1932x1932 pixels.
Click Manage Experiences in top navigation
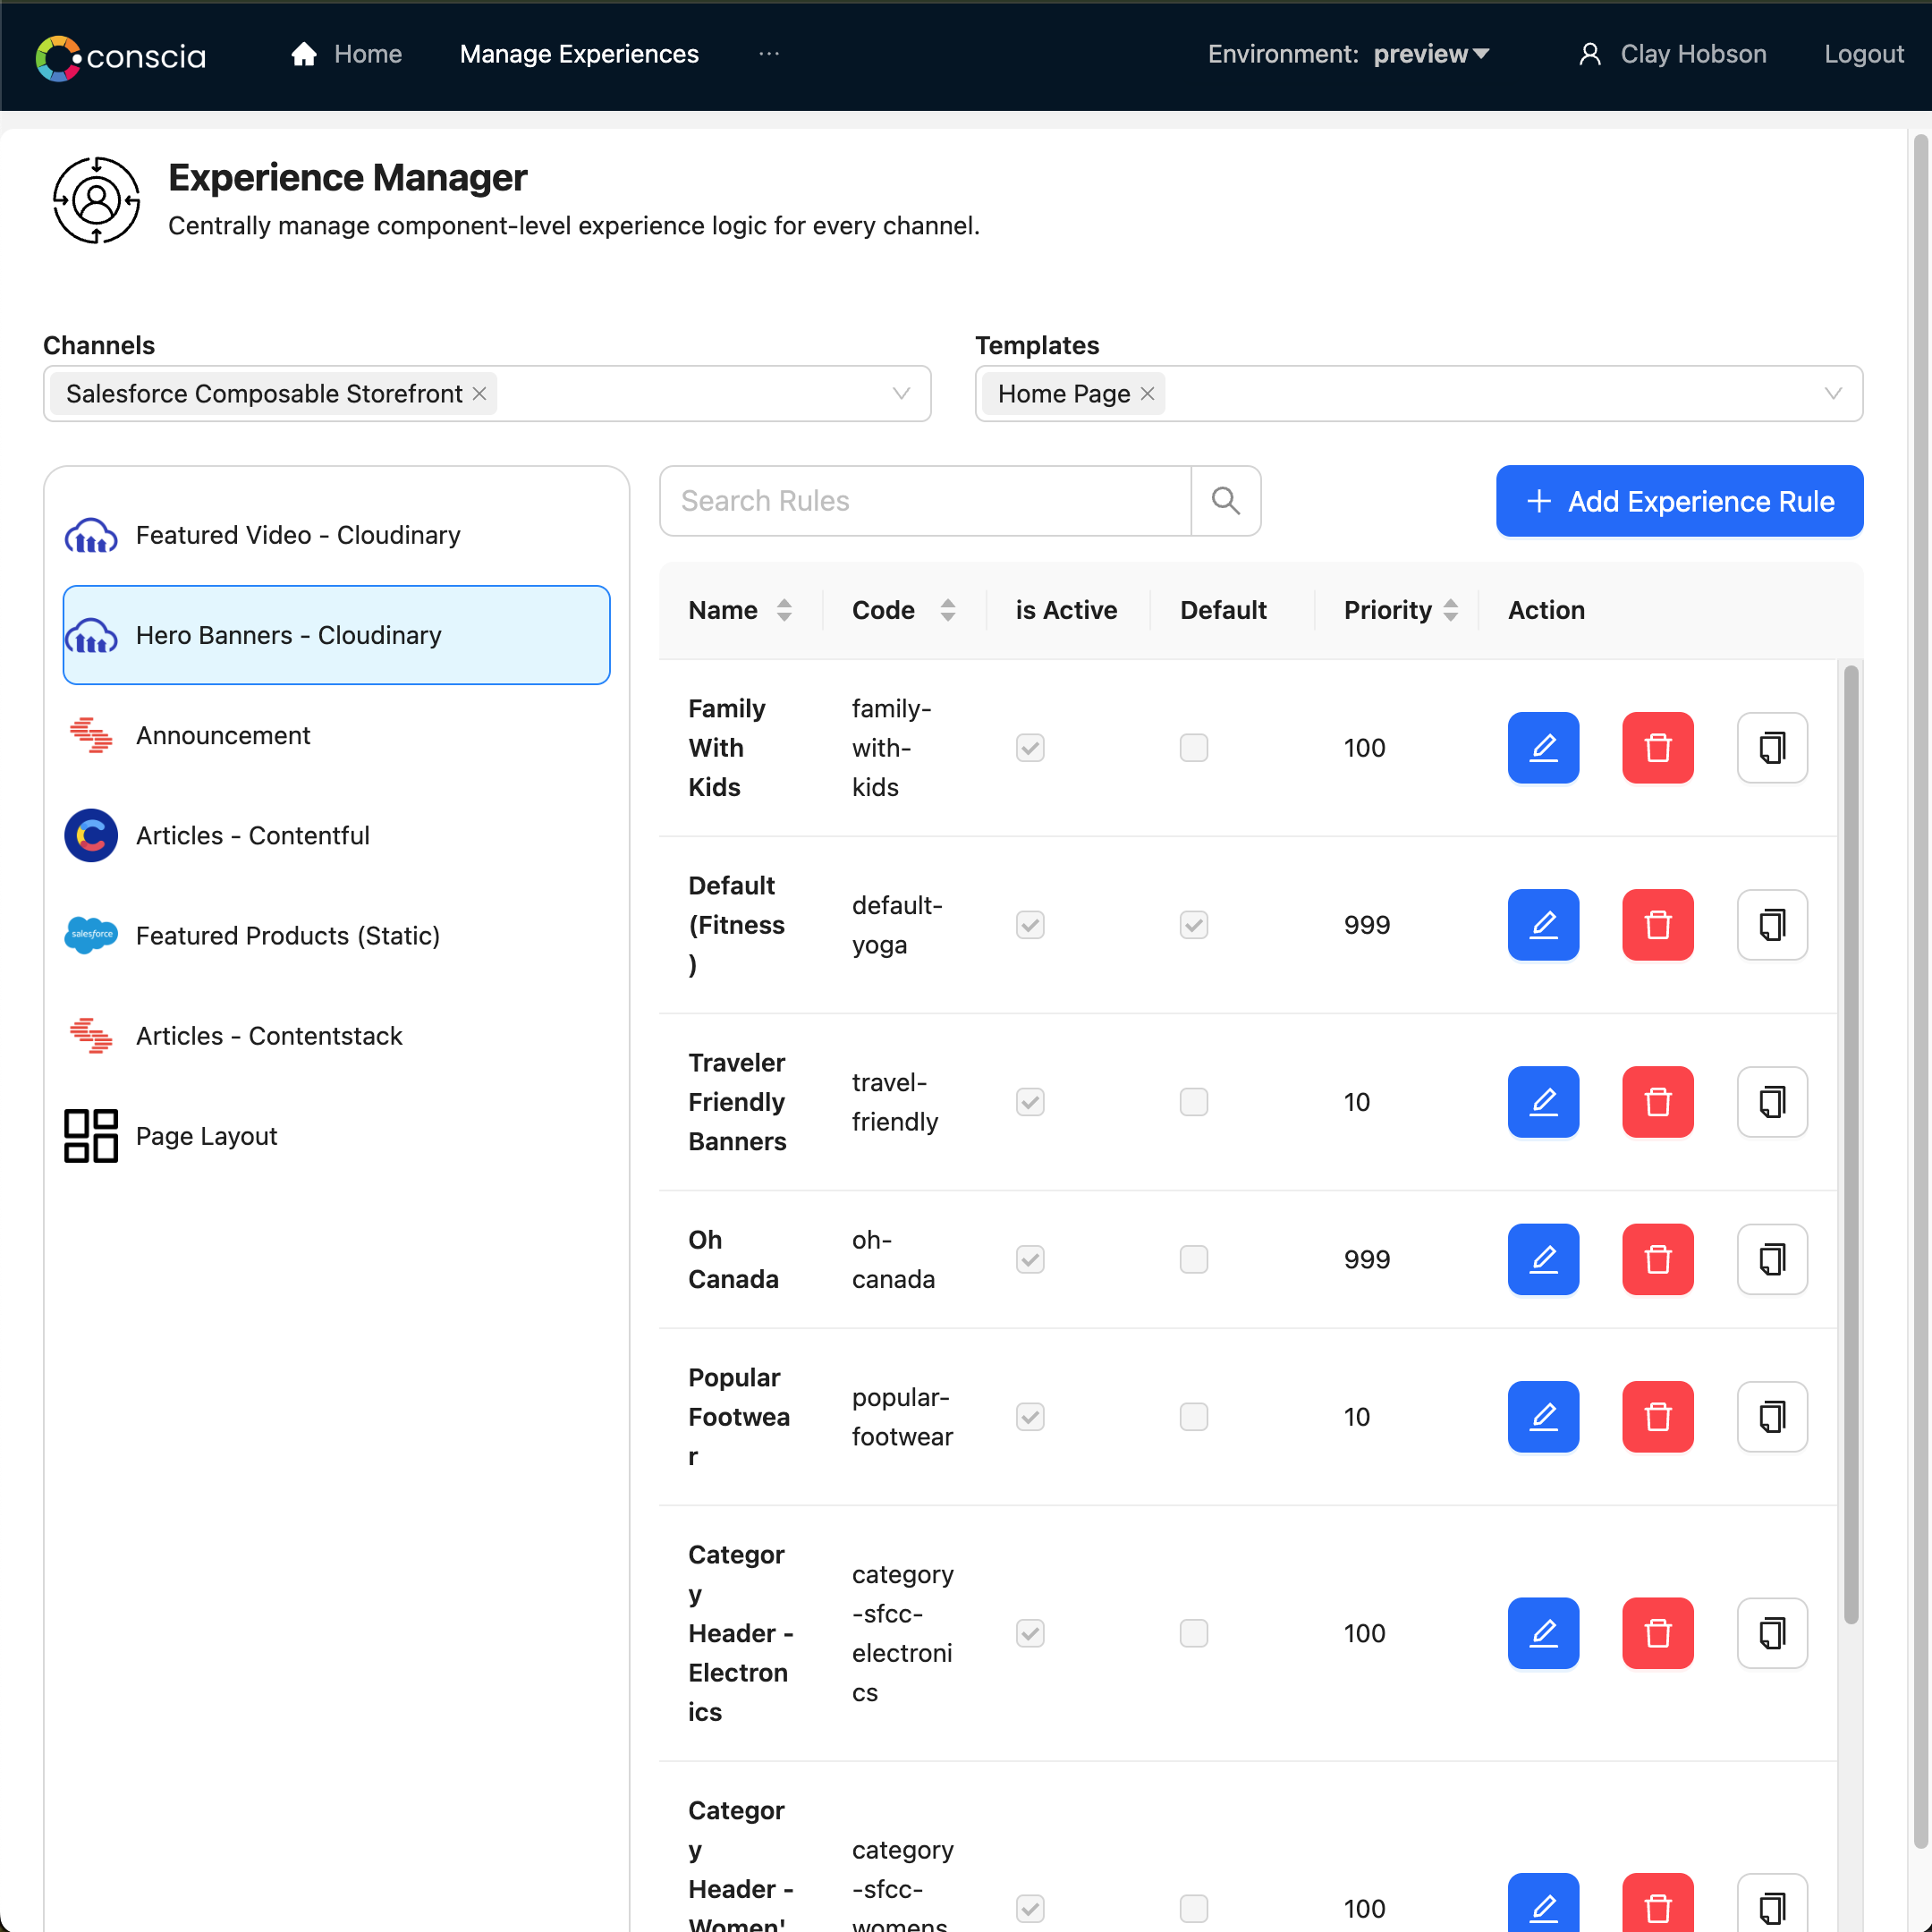pyautogui.click(x=579, y=53)
